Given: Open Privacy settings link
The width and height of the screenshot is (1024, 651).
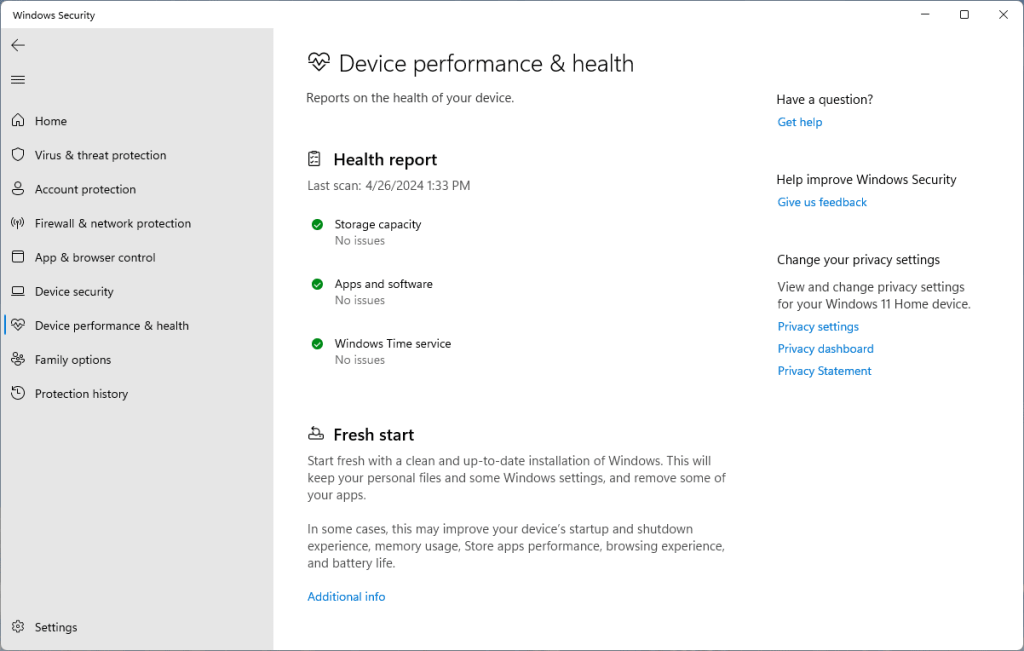Looking at the screenshot, I should coord(818,326).
